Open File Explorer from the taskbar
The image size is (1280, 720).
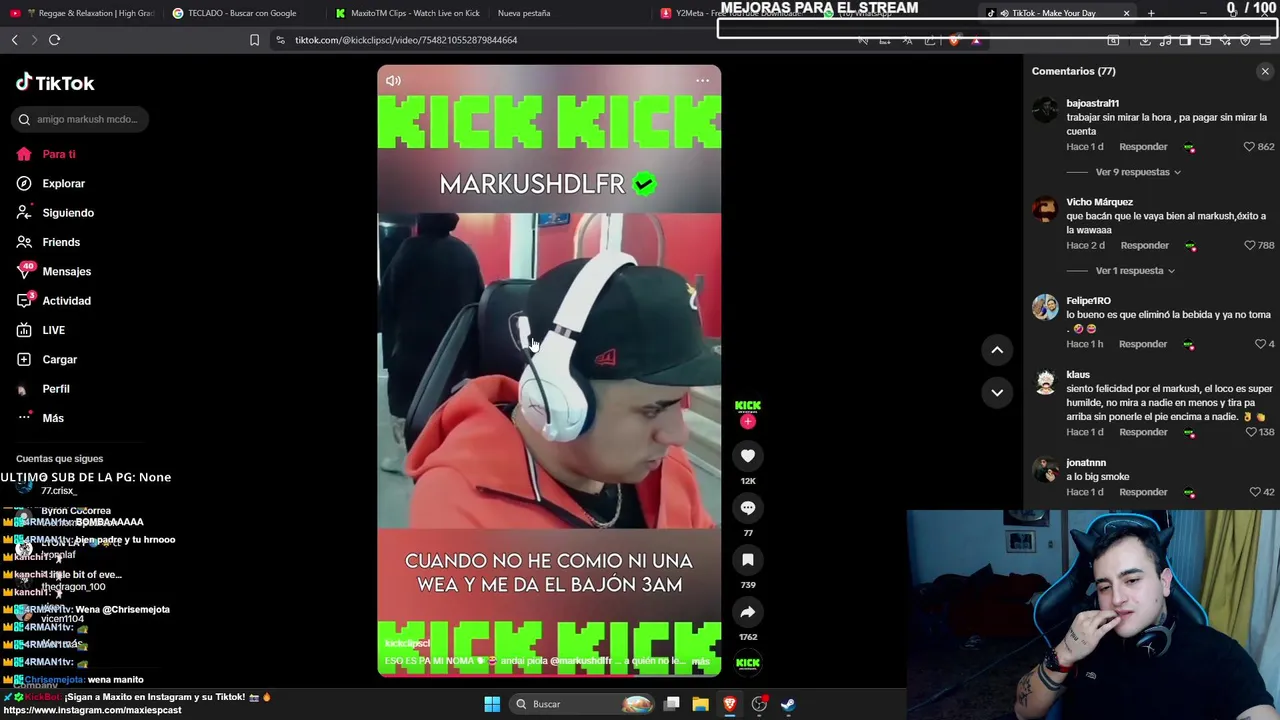coord(700,704)
